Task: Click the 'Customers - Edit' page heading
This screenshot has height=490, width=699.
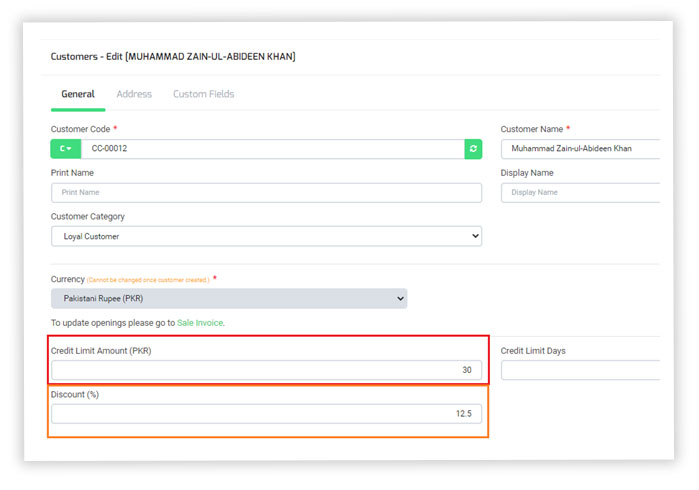Action: click(173, 57)
